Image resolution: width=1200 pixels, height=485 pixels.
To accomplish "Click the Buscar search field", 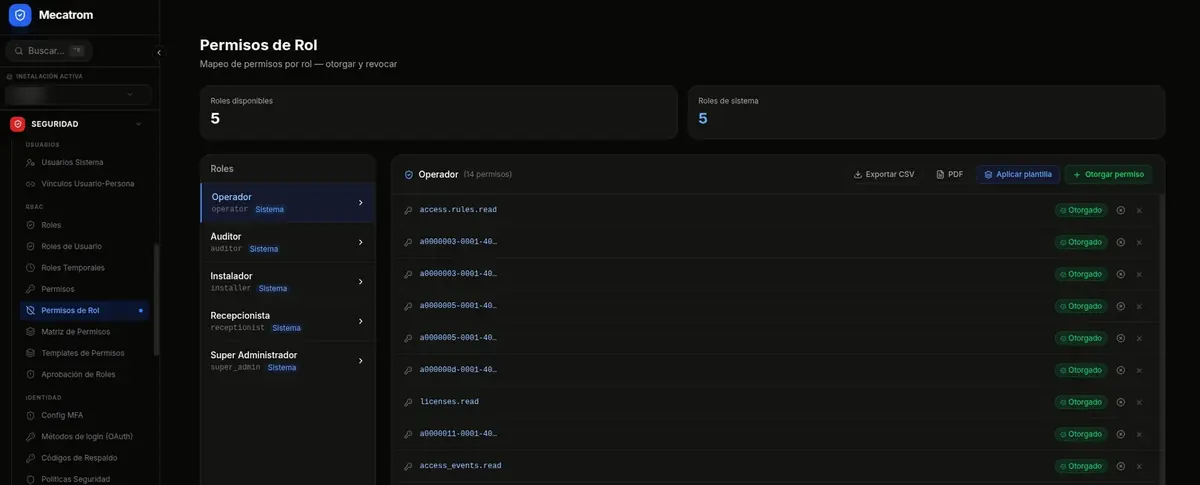I will [49, 50].
